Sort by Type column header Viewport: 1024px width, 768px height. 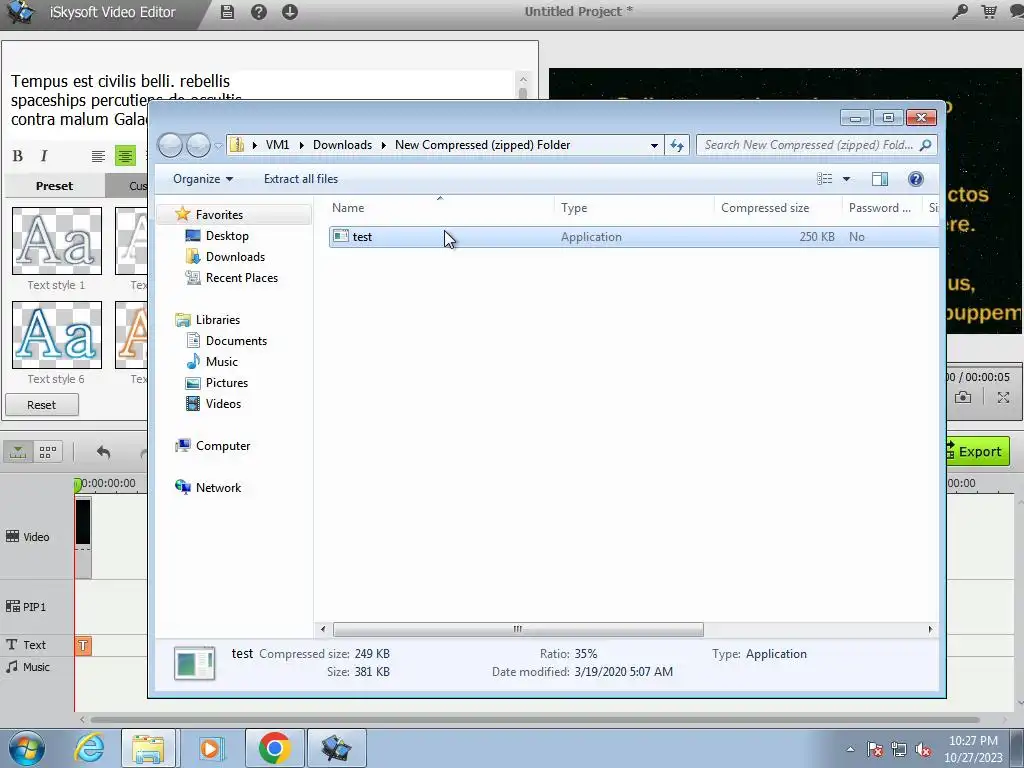pyautogui.click(x=634, y=208)
